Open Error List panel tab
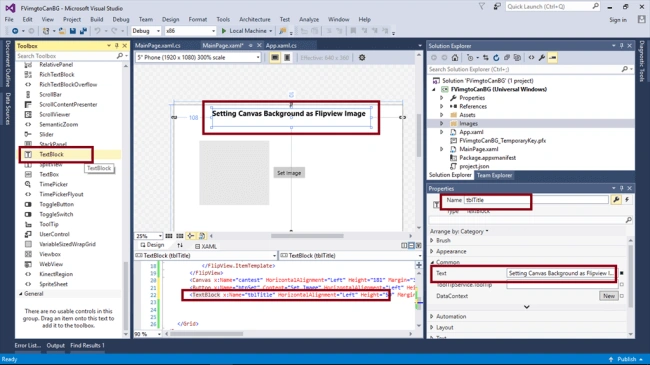Screen dimensions: 650x365 (28, 346)
